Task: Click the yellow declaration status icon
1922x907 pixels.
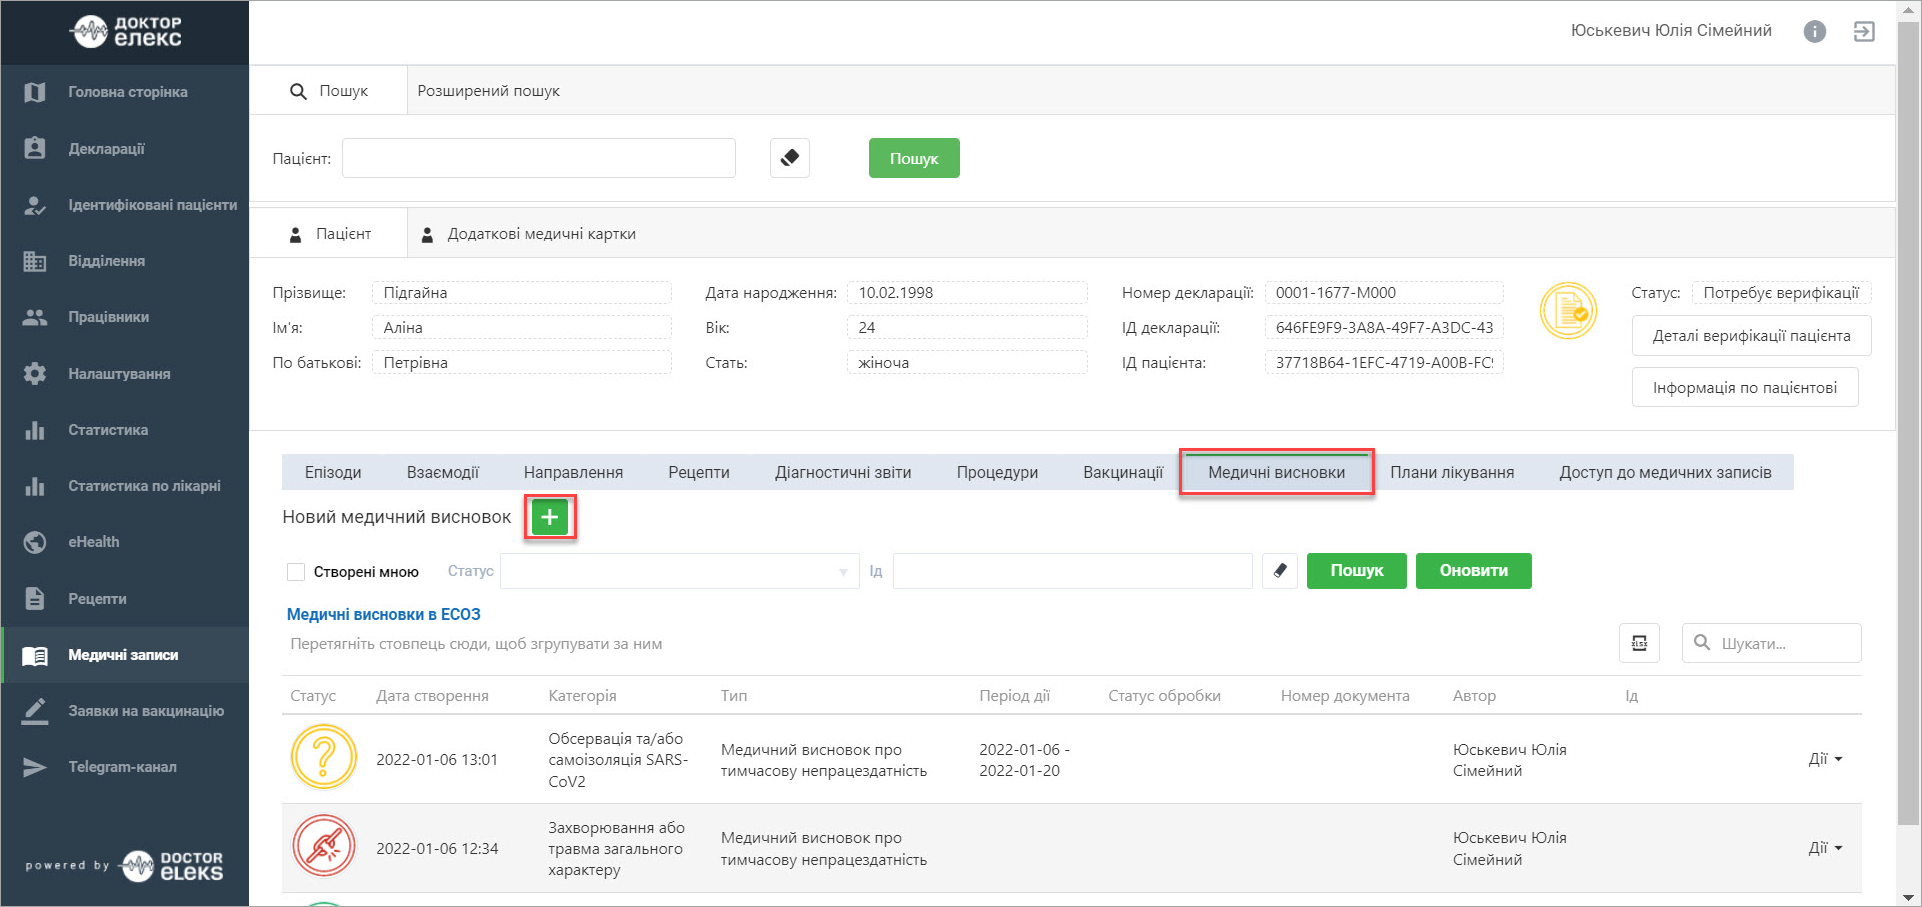Action: 1568,311
